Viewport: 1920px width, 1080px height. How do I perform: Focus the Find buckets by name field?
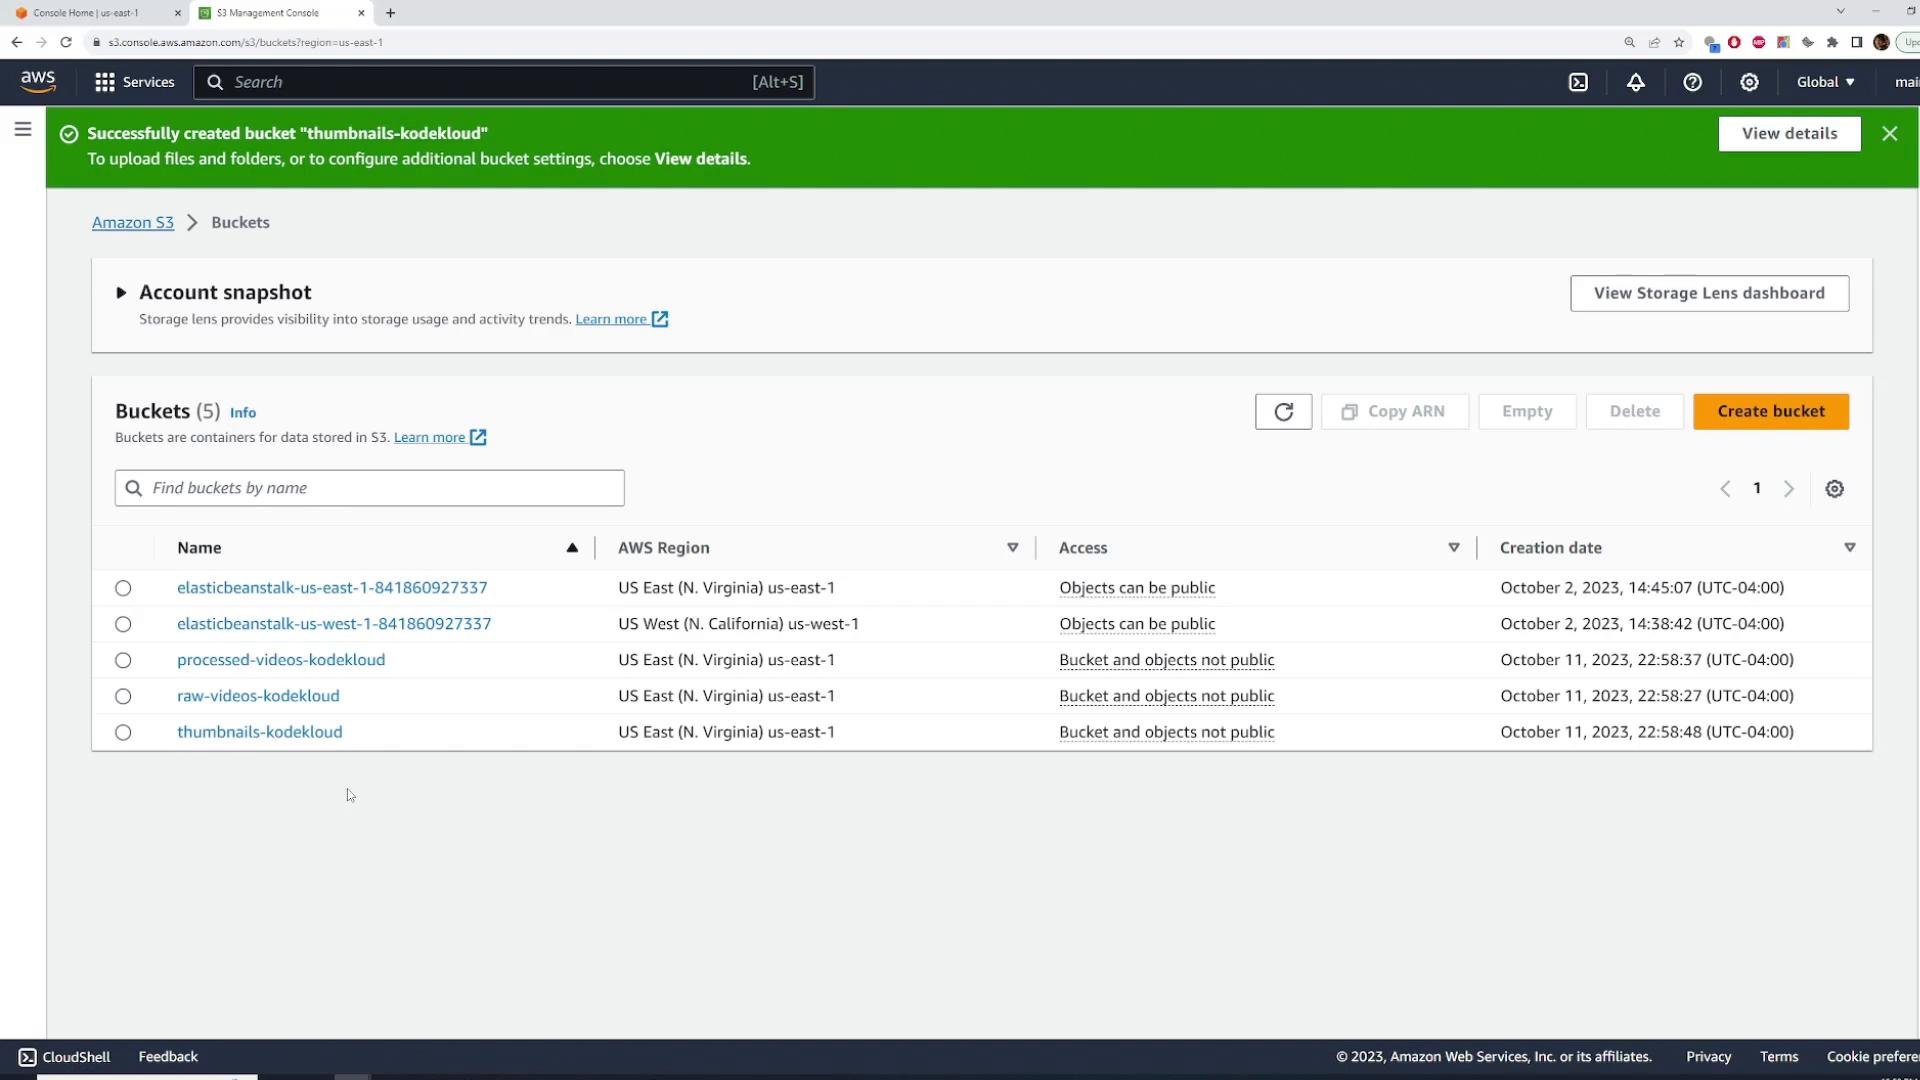click(x=369, y=488)
